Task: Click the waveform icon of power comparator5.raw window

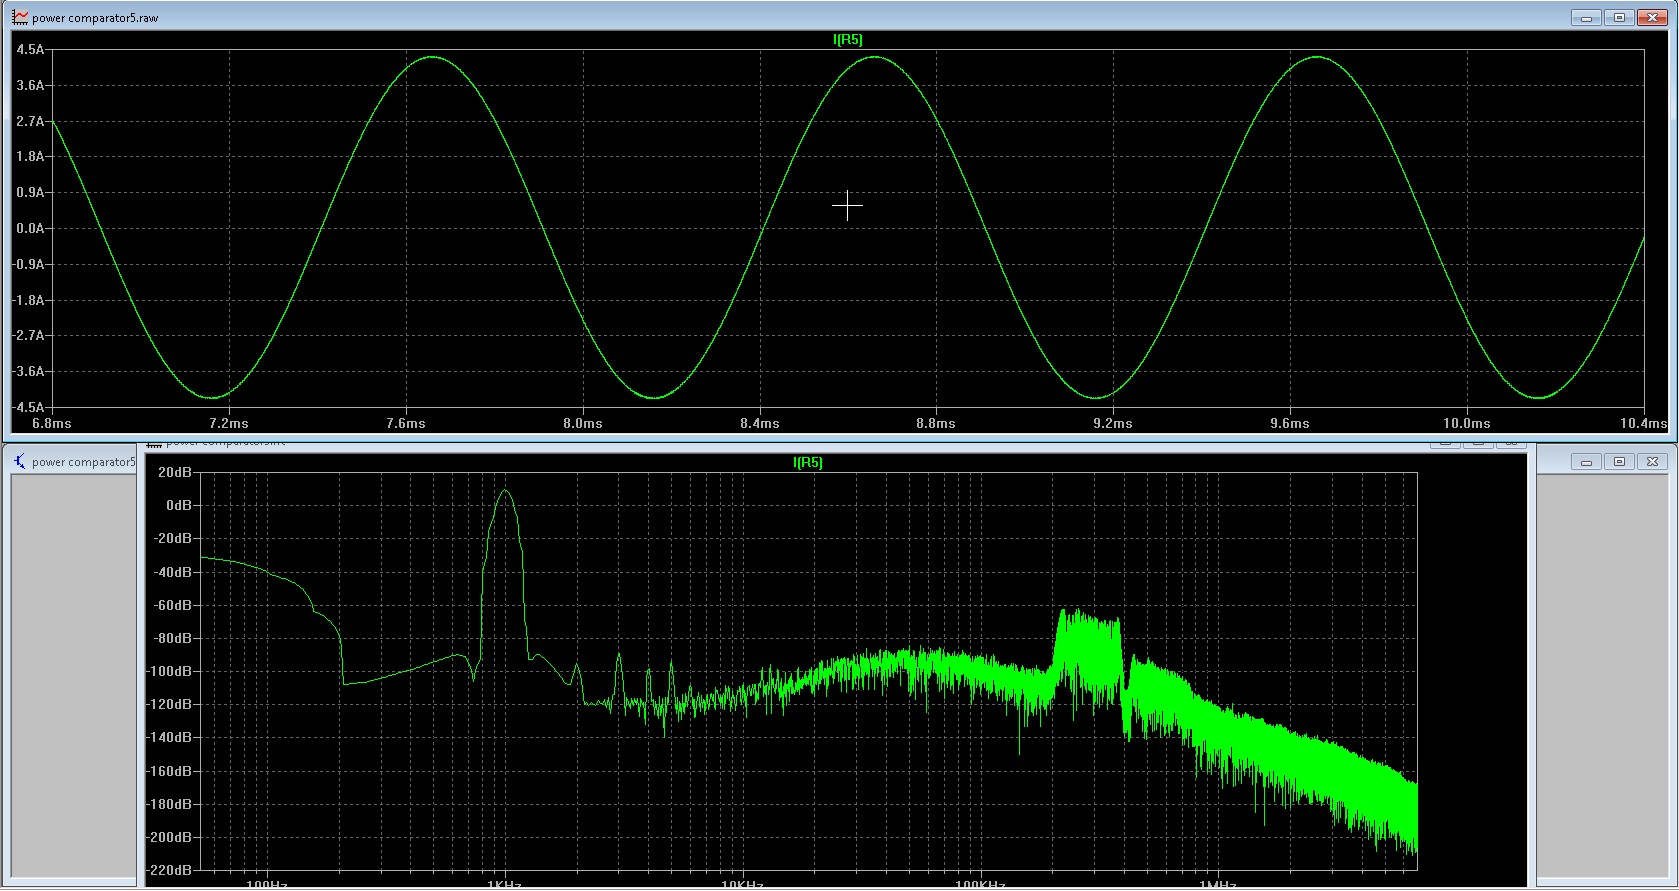Action: [19, 17]
